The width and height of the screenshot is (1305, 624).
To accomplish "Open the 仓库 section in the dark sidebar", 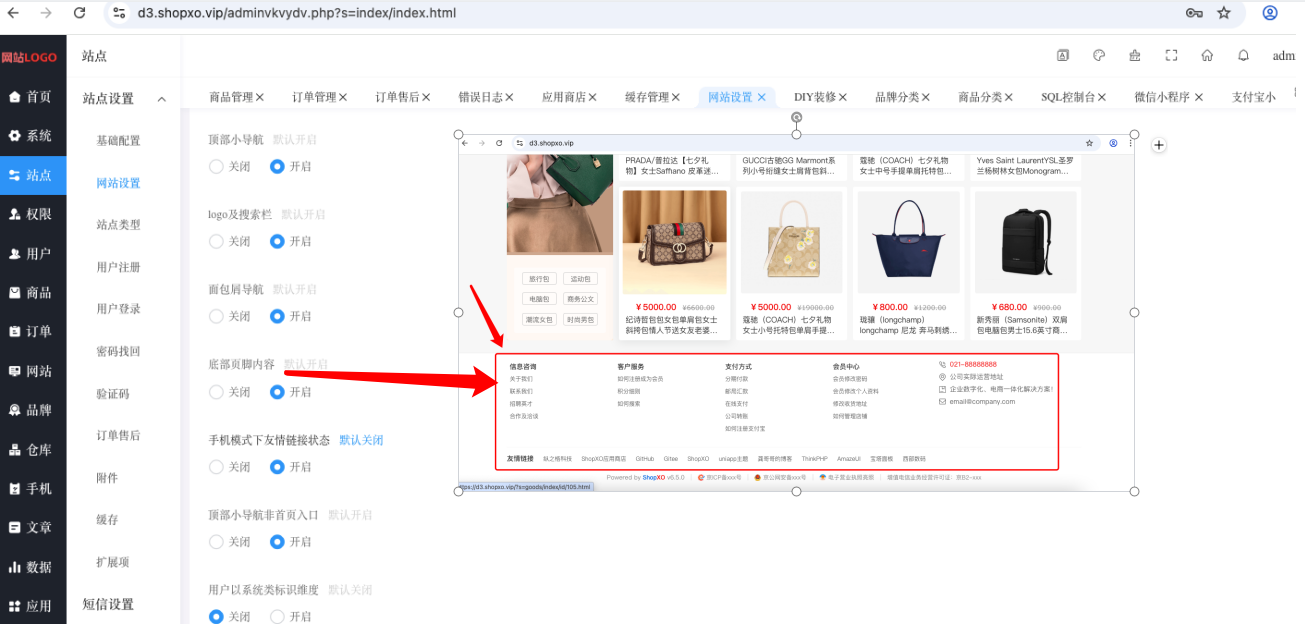I will coord(32,450).
